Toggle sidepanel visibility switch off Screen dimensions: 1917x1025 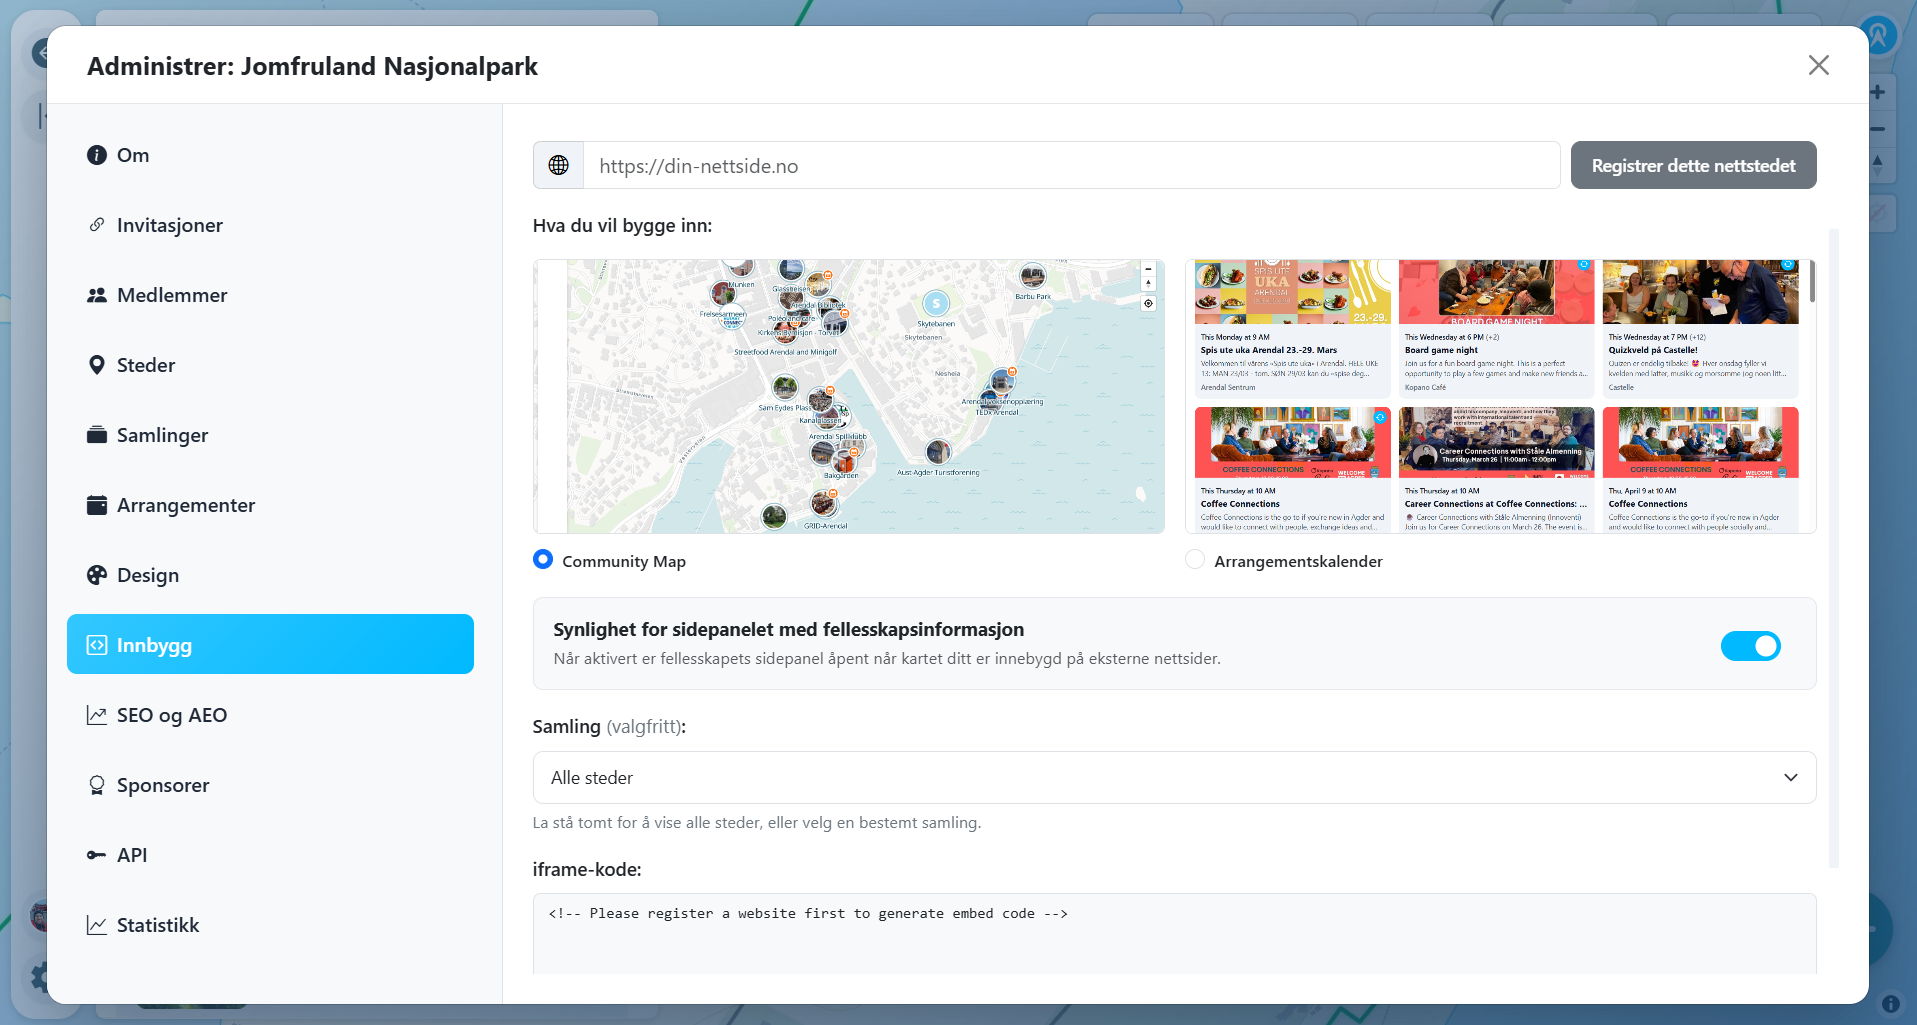[x=1750, y=646]
